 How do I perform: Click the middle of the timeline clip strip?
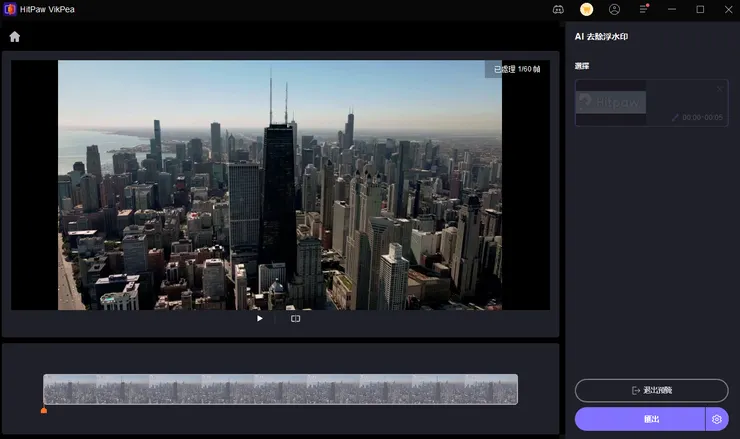pos(280,389)
